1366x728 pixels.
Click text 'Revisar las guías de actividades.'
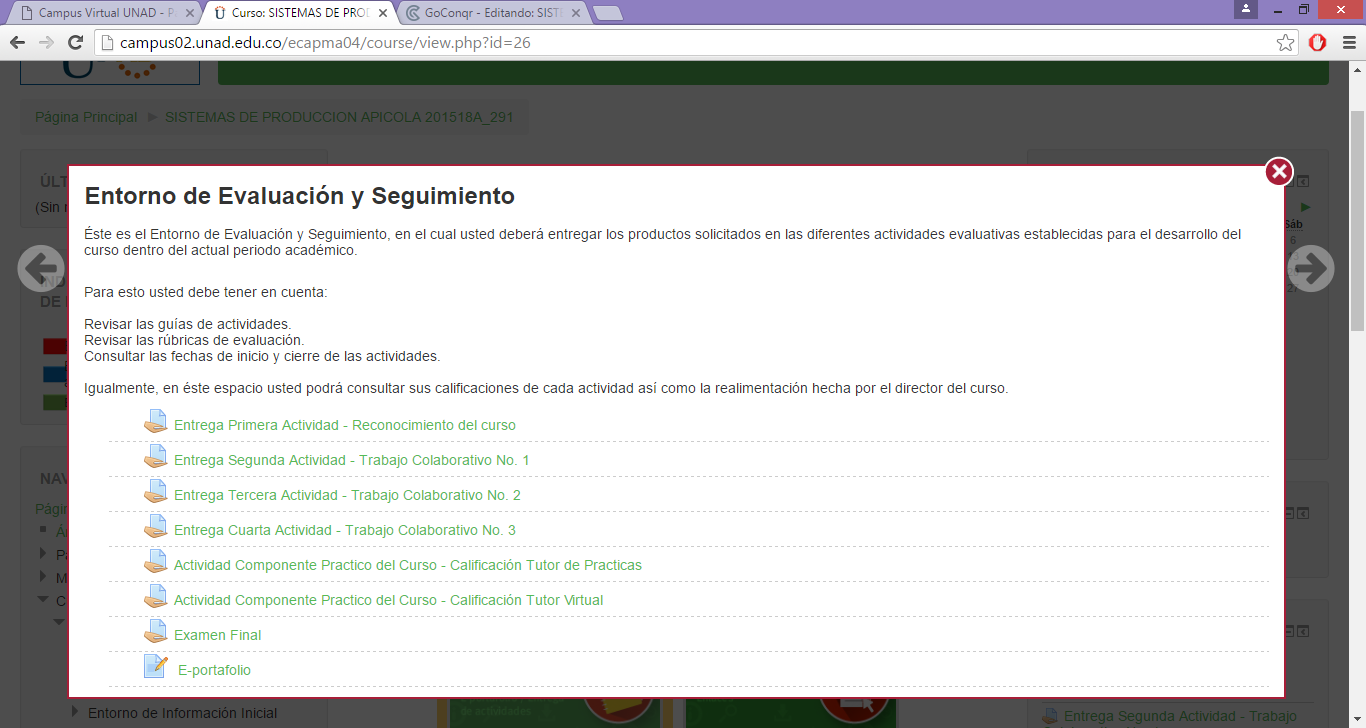tap(188, 324)
